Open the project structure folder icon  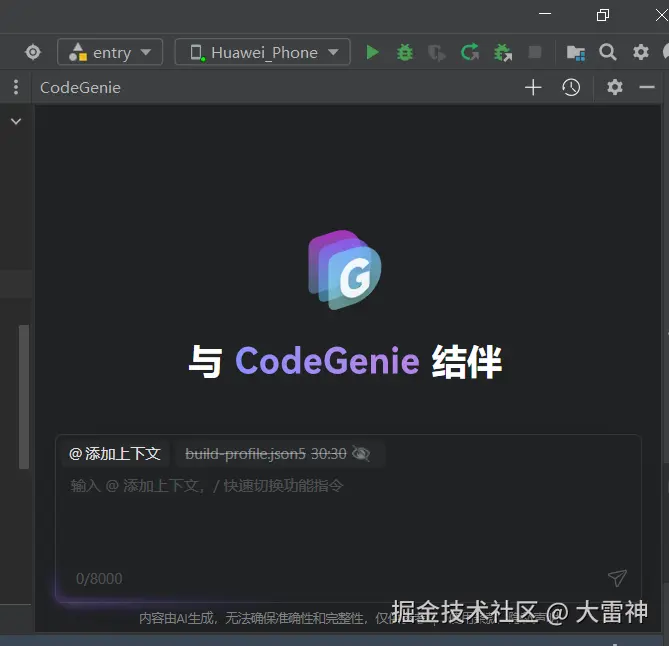tap(576, 53)
